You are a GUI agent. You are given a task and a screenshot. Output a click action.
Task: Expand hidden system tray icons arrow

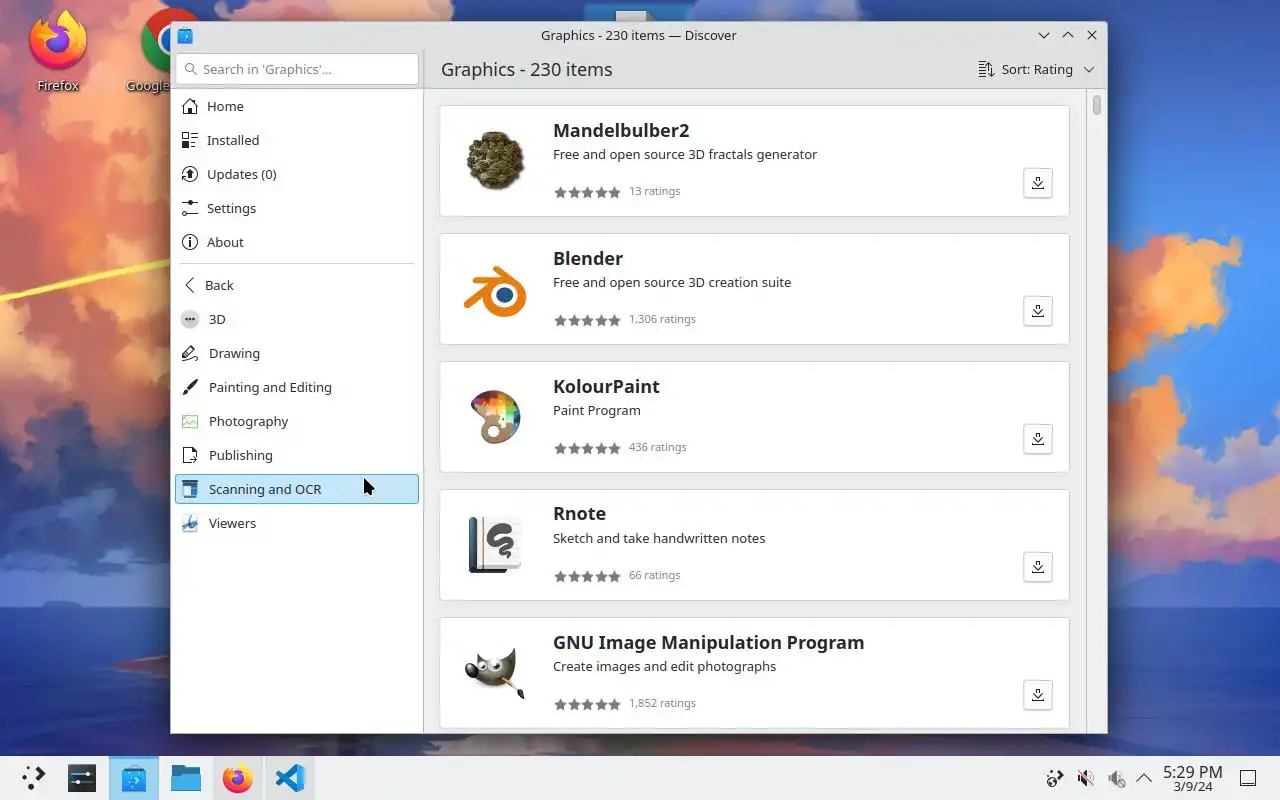tap(1144, 778)
